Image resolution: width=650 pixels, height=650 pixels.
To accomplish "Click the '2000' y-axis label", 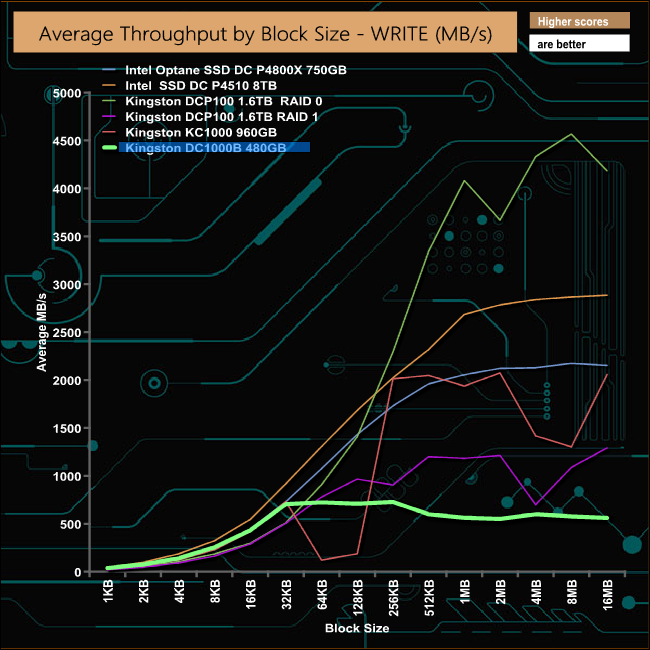I will (67, 381).
